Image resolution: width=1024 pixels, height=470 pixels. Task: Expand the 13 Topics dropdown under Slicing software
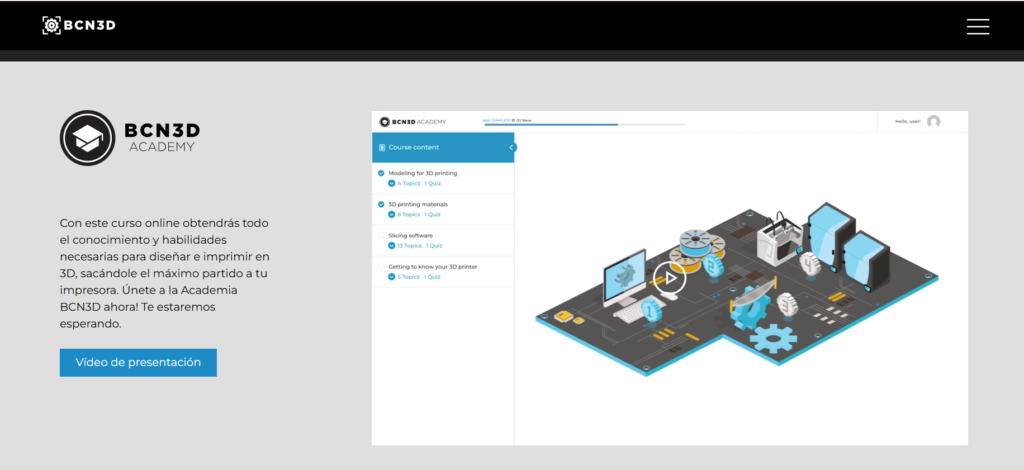pyautogui.click(x=392, y=246)
